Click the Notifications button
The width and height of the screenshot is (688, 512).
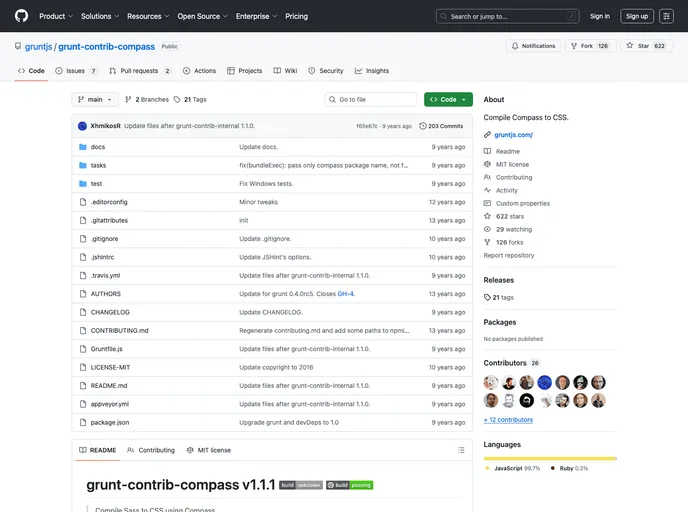[534, 46]
